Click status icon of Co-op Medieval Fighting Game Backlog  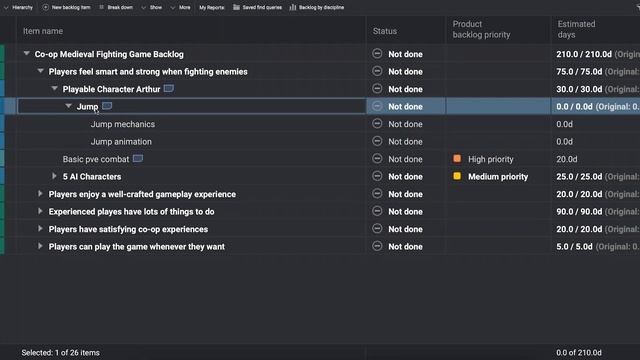[377, 53]
